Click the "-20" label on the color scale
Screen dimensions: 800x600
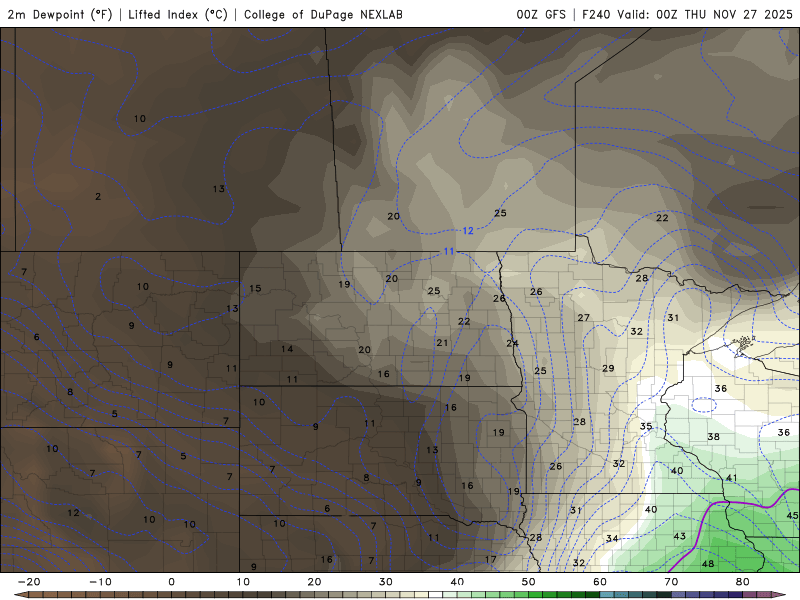click(x=29, y=582)
